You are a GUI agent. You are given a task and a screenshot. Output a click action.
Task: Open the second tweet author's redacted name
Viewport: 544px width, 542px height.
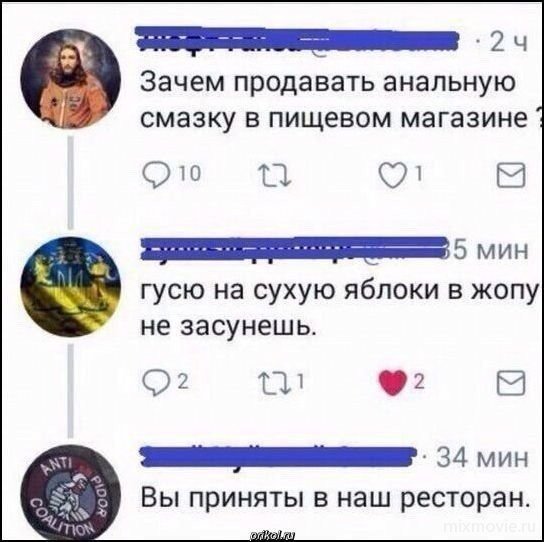(293, 249)
